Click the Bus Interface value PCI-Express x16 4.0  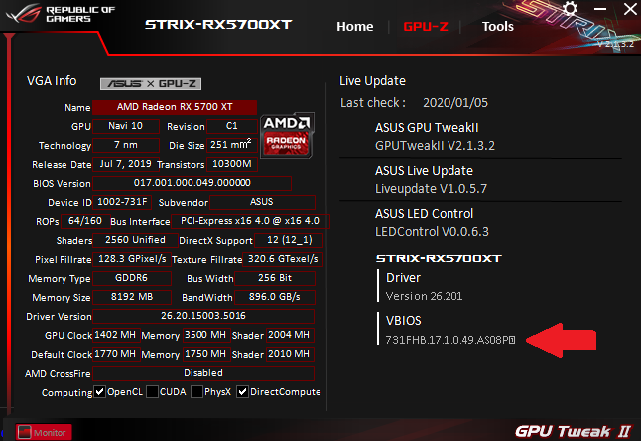click(250, 221)
